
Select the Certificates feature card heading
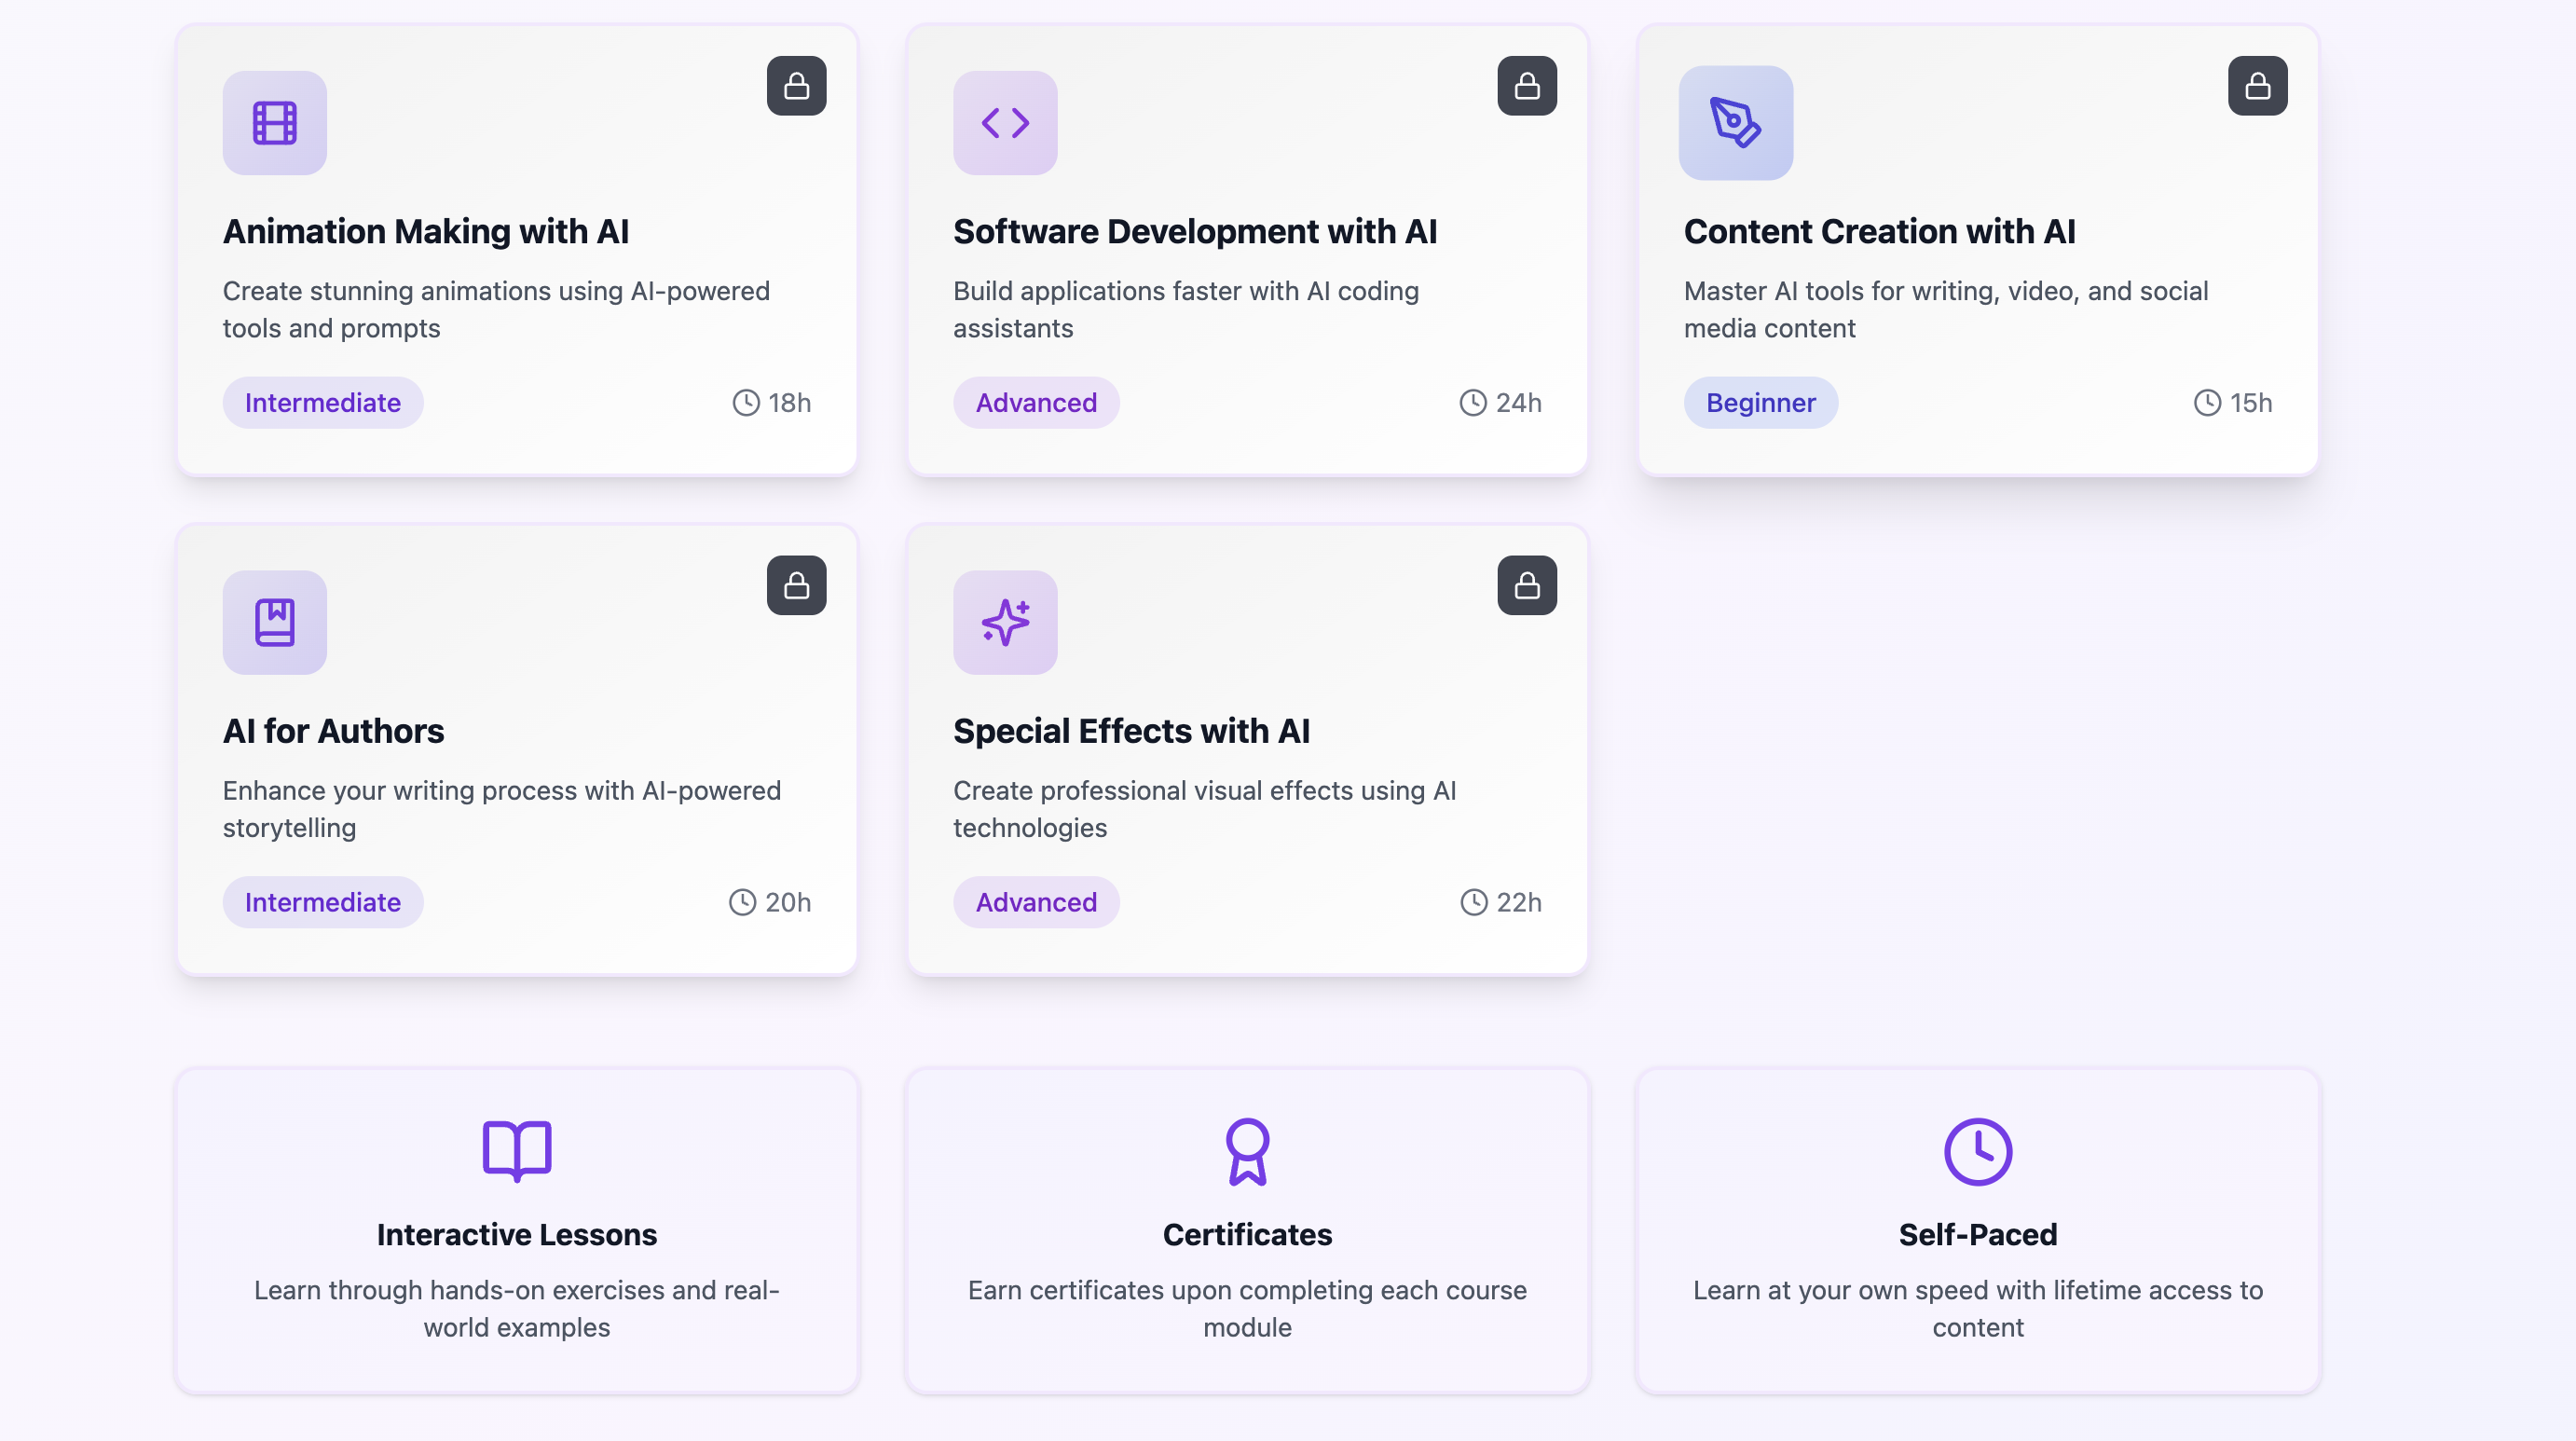(1247, 1234)
